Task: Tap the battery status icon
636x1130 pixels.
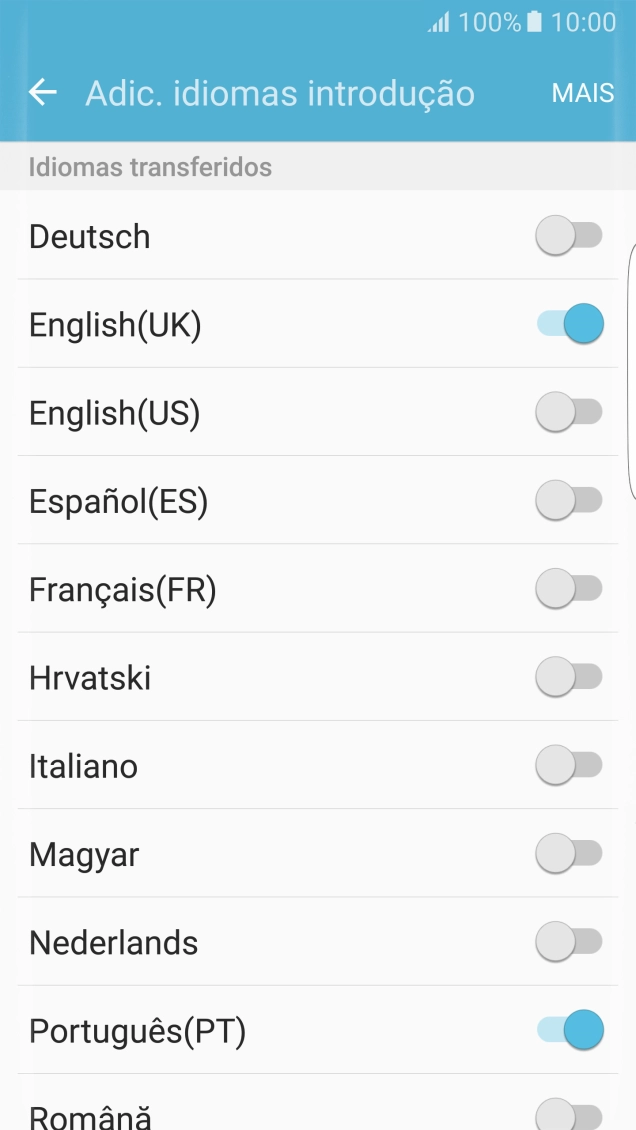Action: coord(535,22)
